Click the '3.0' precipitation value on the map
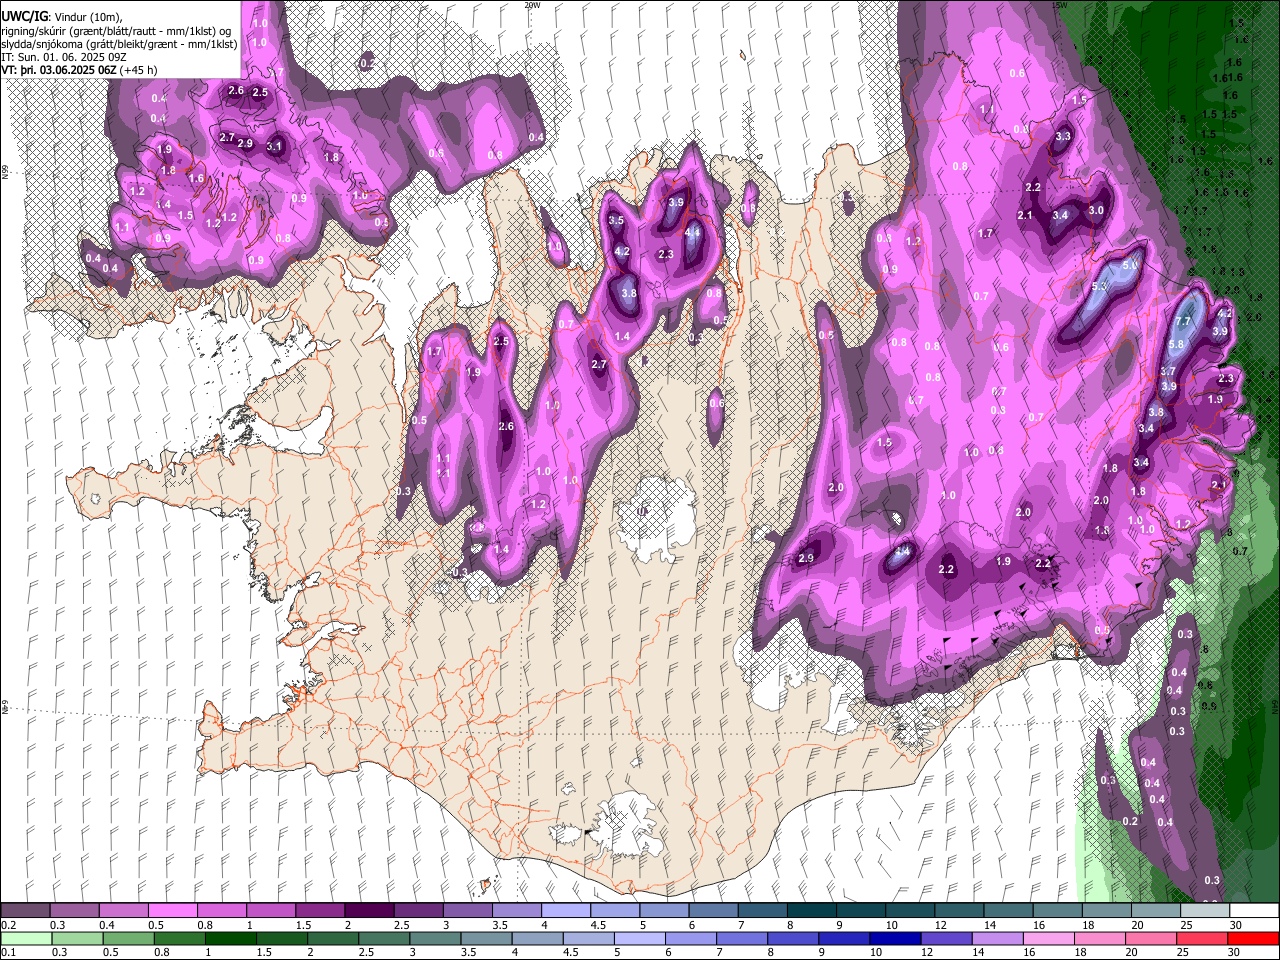Viewport: 1280px width, 960px height. click(1096, 211)
